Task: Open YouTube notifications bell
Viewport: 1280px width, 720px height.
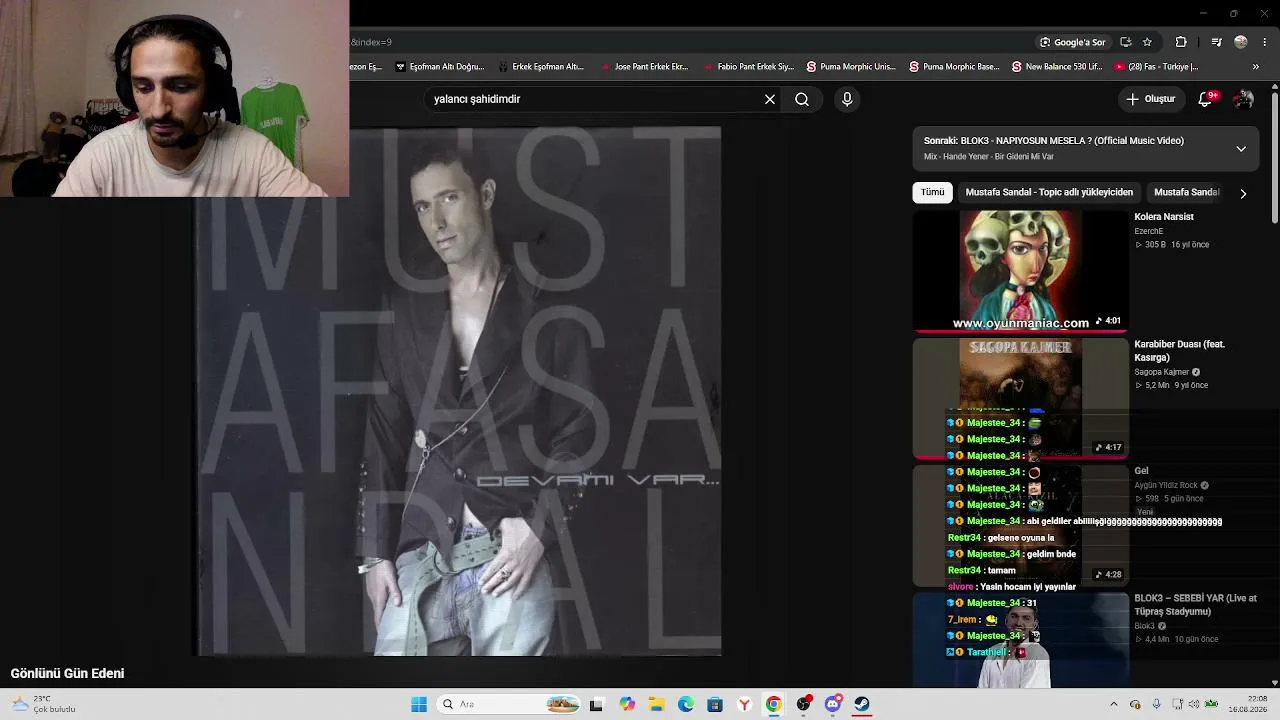Action: (x=1206, y=99)
